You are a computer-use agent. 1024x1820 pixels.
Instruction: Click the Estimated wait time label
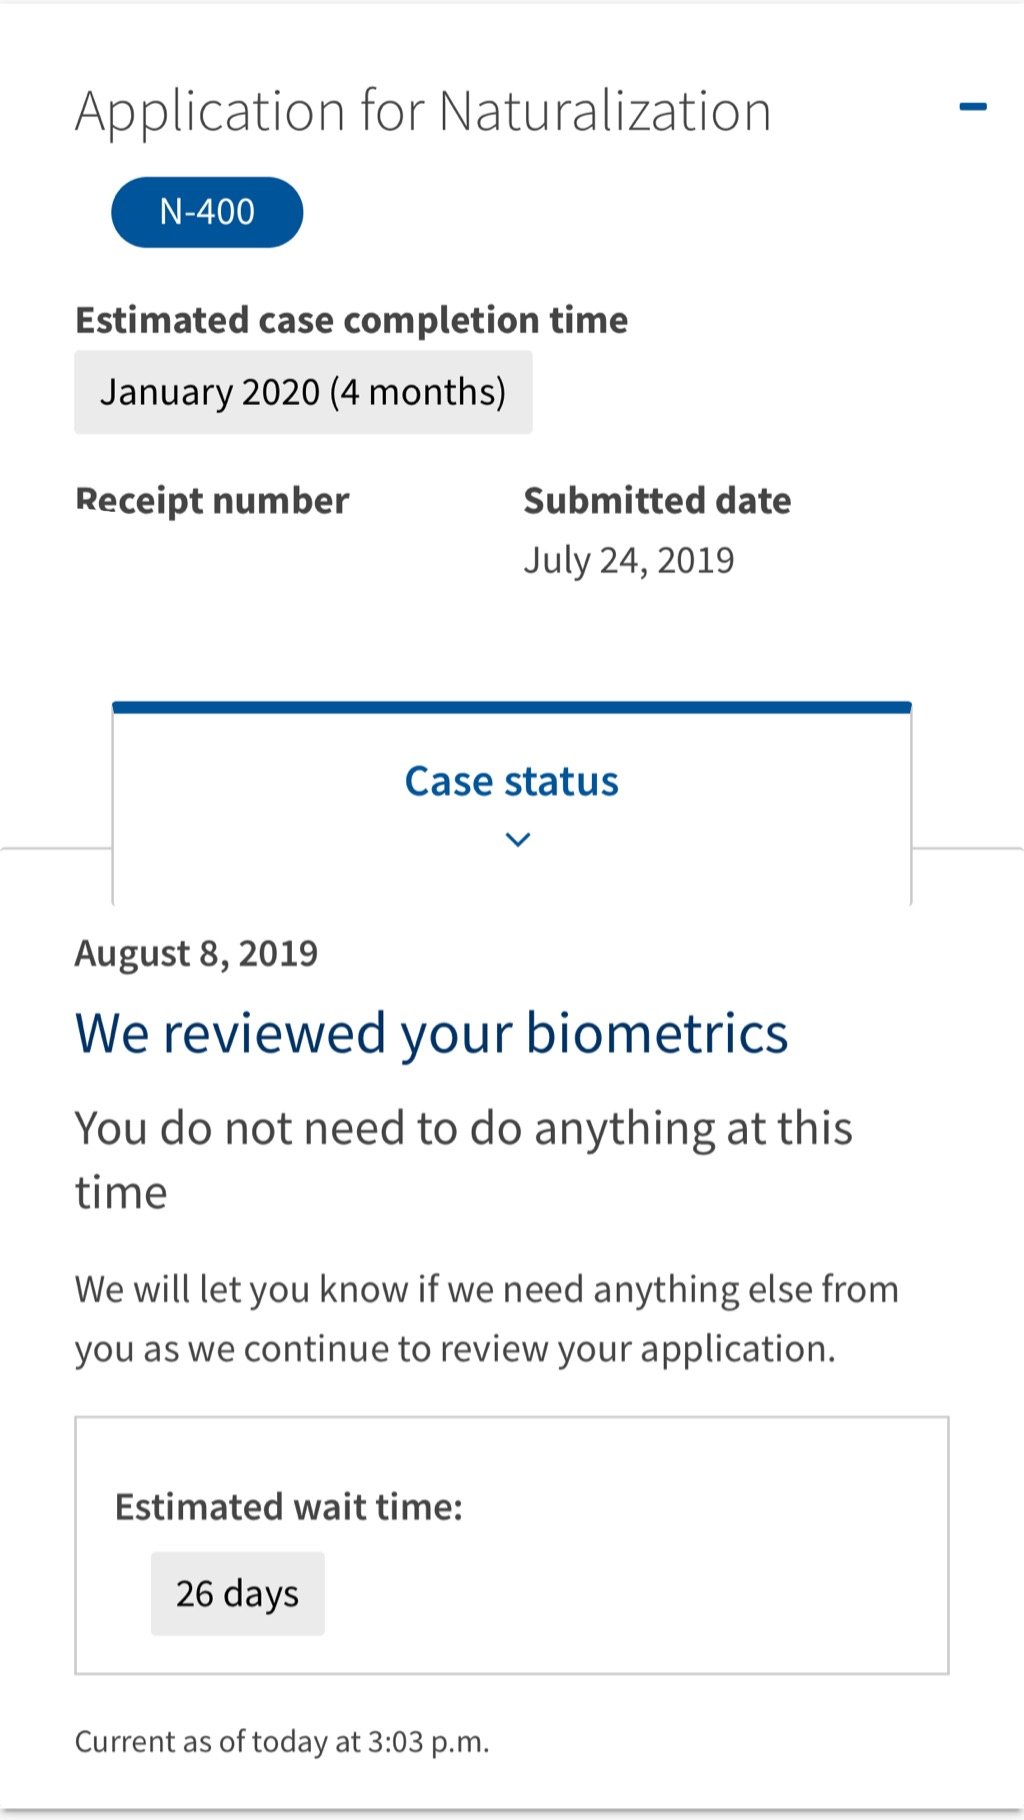tap(289, 1507)
